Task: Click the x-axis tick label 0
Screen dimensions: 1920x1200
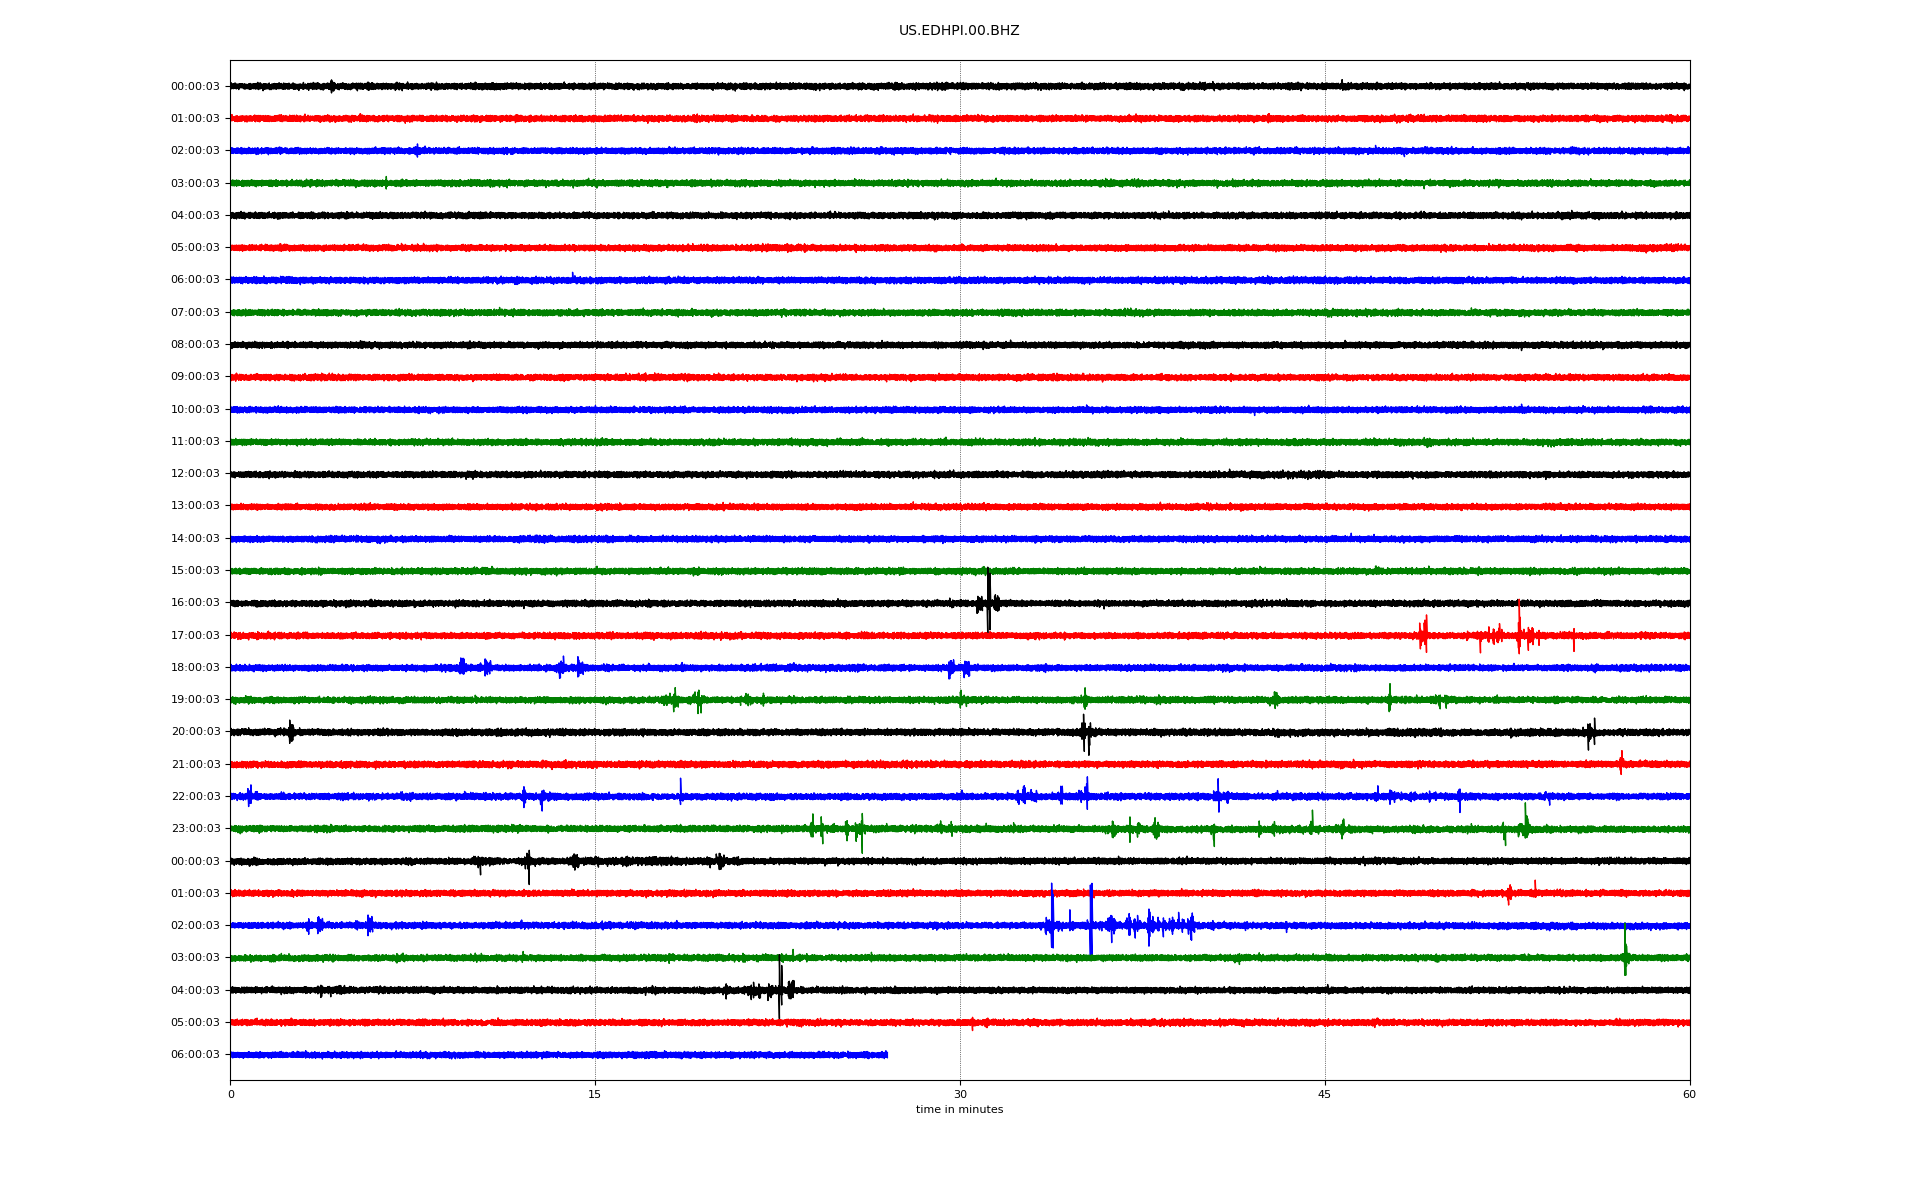Action: coord(231,1094)
